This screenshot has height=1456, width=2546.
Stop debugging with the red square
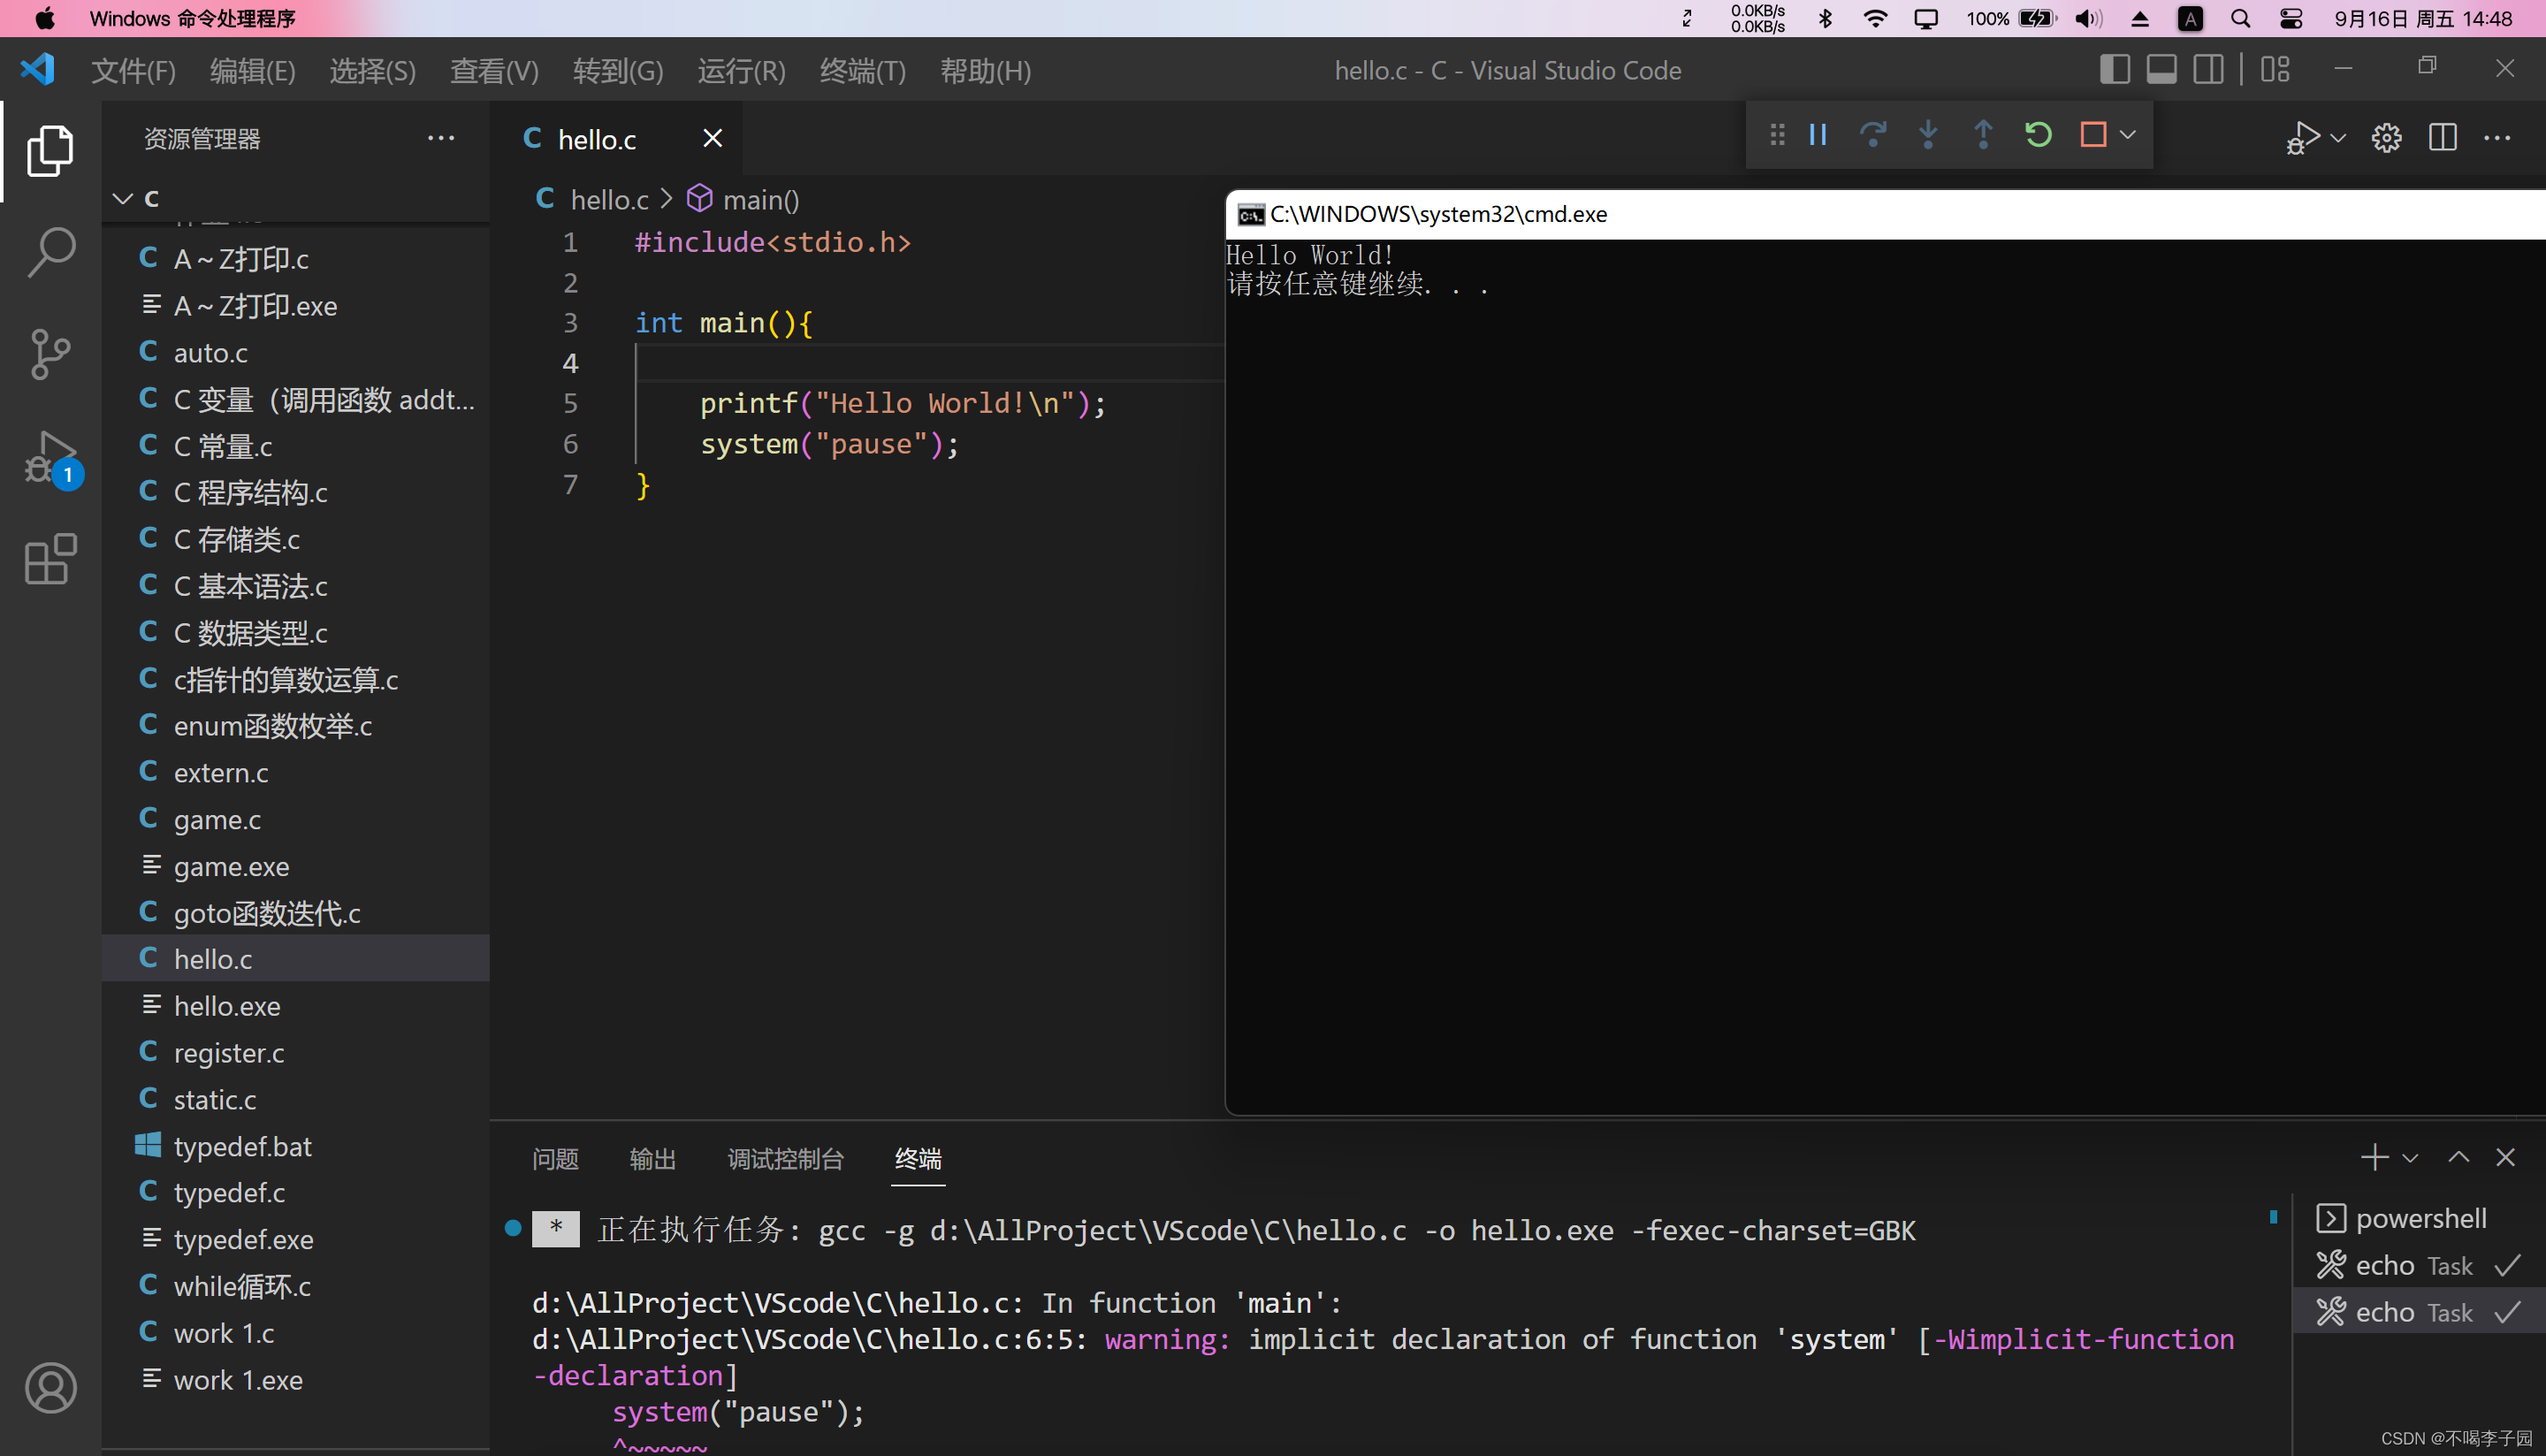pyautogui.click(x=2092, y=135)
